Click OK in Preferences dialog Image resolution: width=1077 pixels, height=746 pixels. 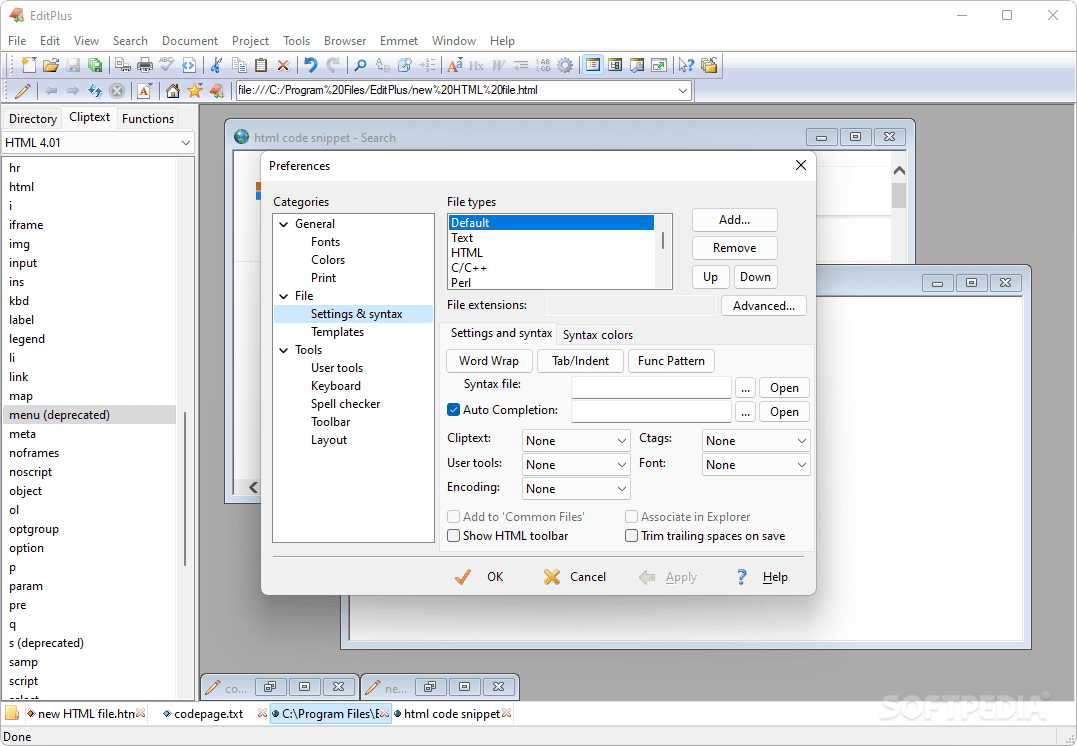coord(479,577)
